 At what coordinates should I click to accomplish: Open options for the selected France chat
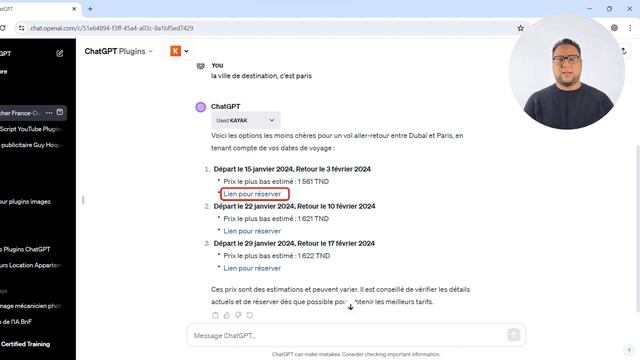point(49,113)
